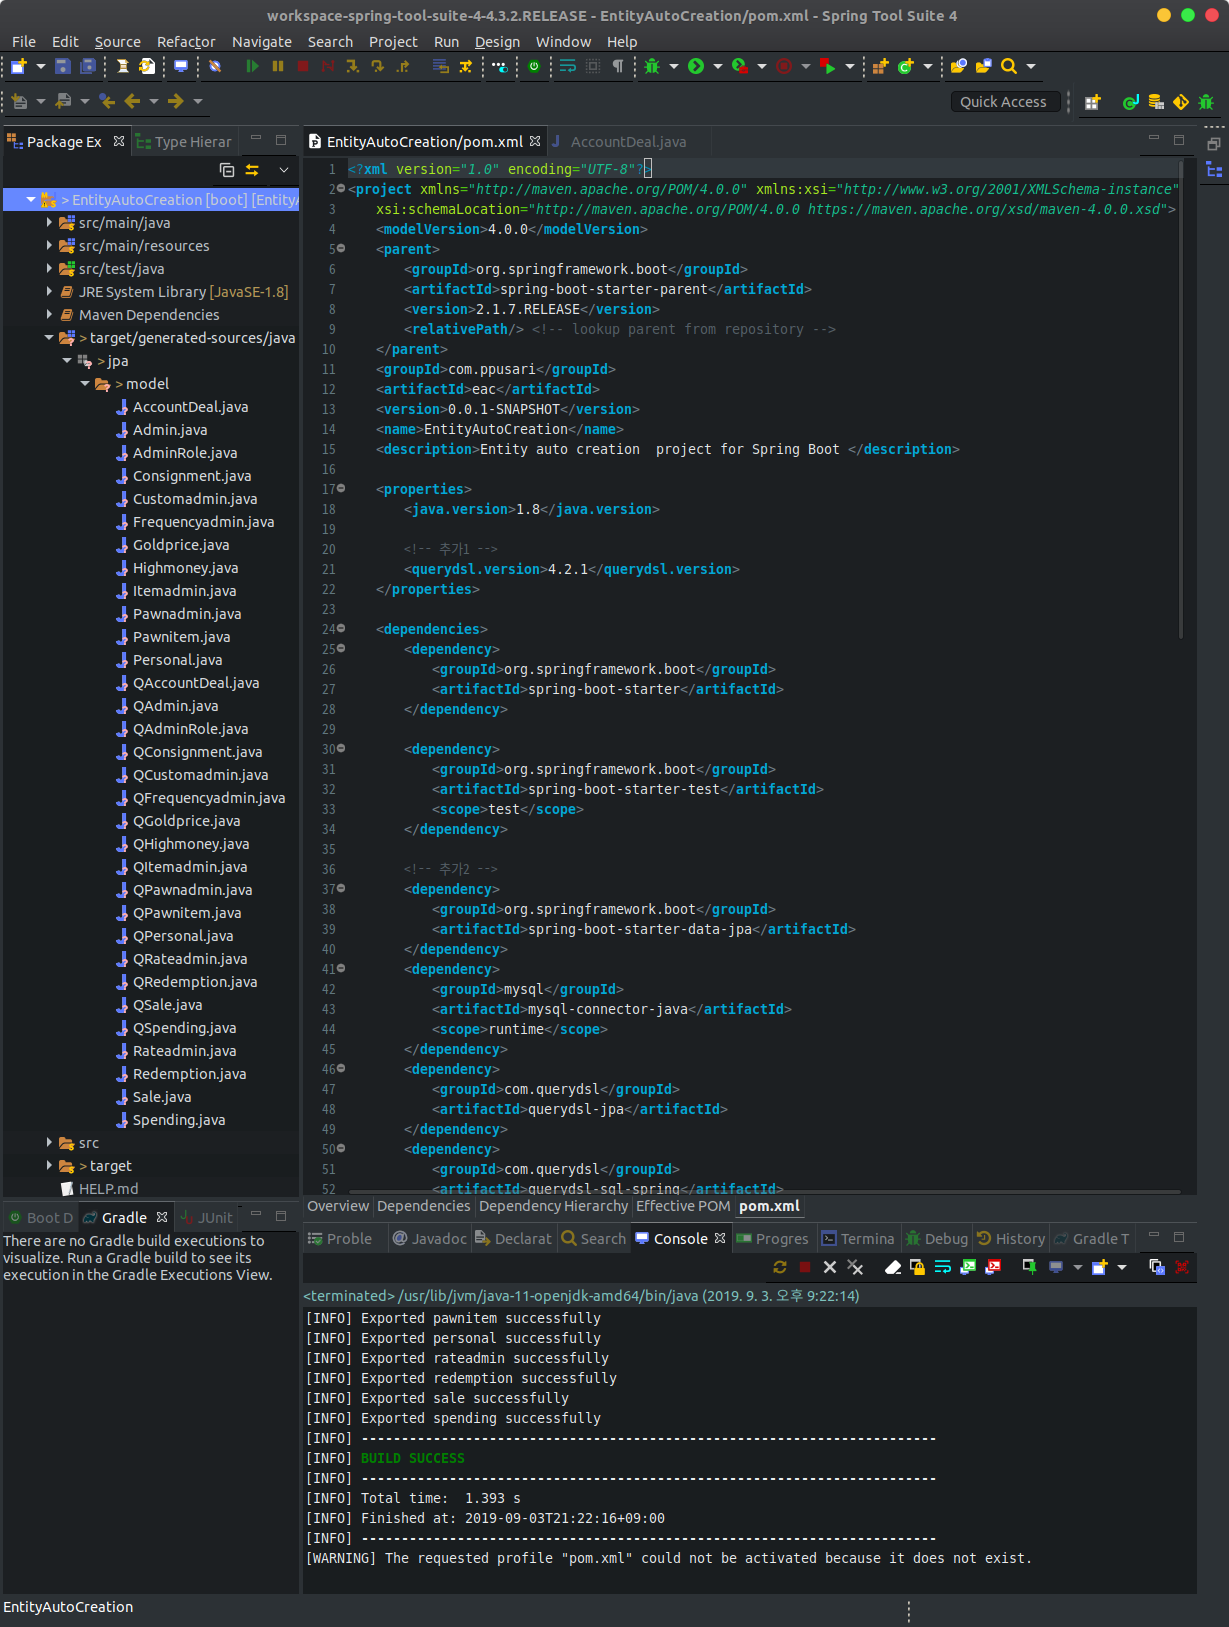
Task: Click the Last Edit Location arrow icon
Action: coord(107,101)
